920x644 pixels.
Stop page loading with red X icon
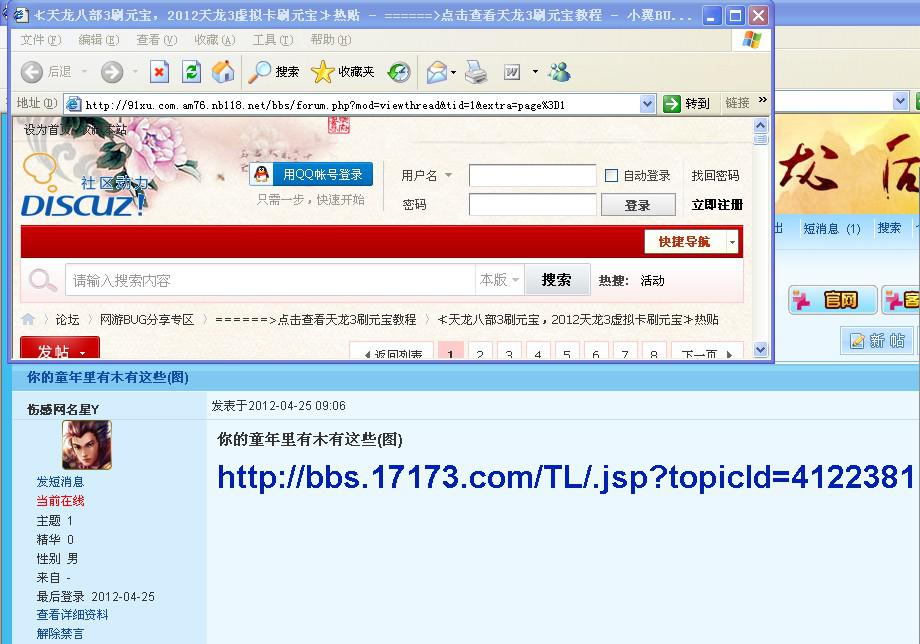(x=159, y=72)
